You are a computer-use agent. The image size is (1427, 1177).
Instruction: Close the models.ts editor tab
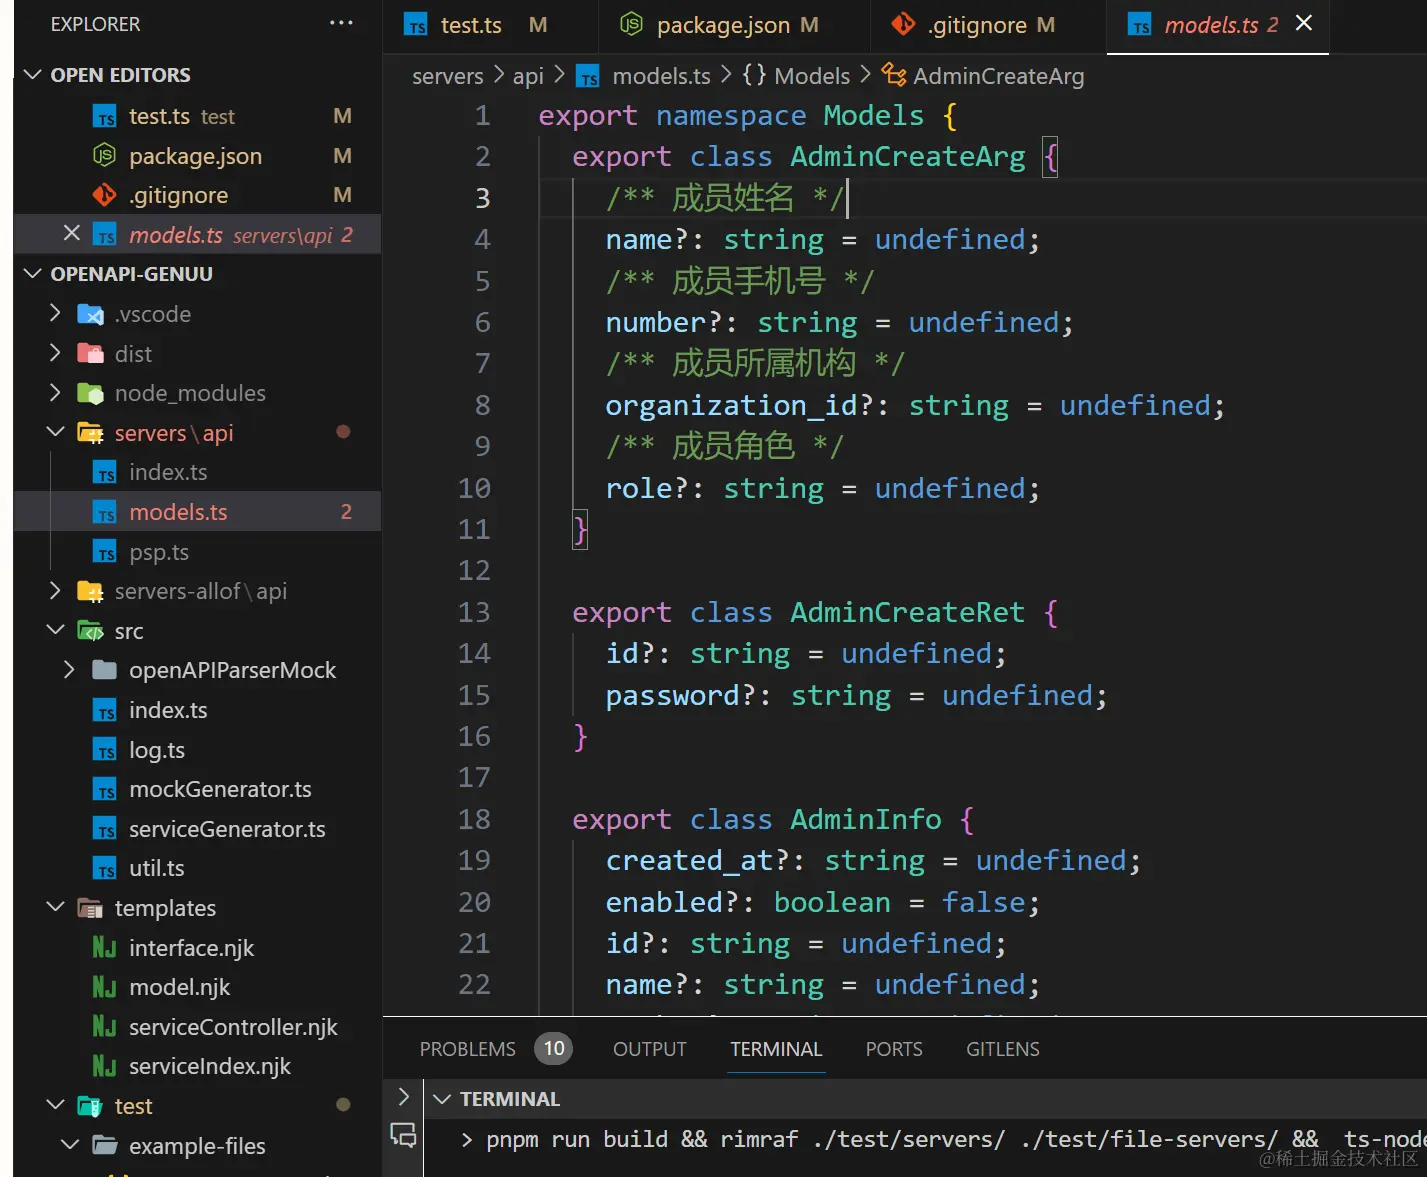[x=1304, y=23]
